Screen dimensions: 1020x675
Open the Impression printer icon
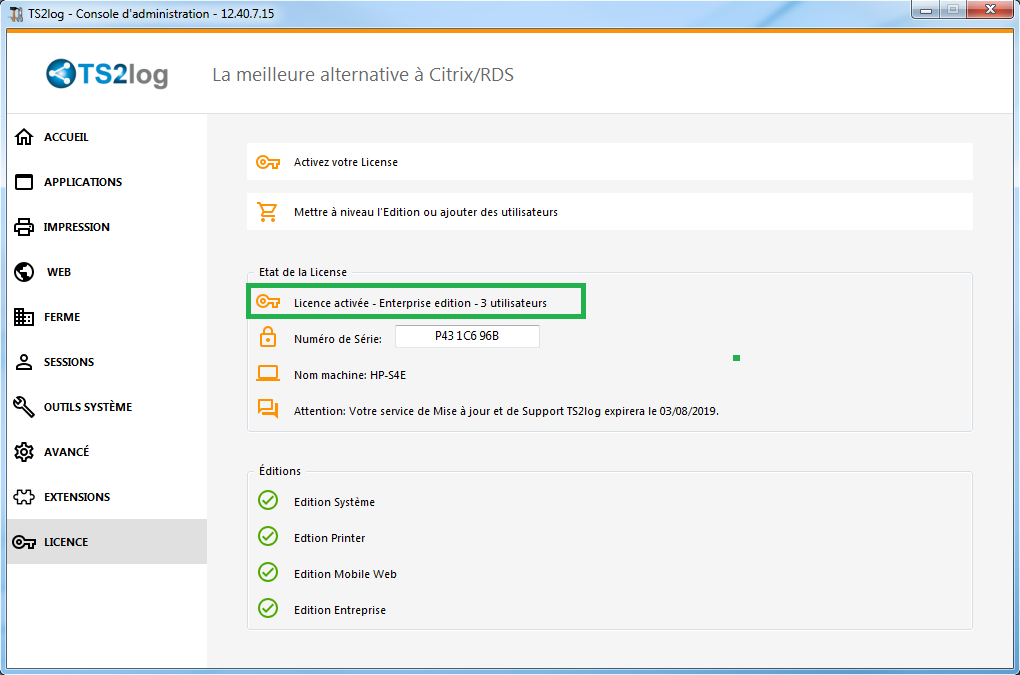(x=24, y=227)
